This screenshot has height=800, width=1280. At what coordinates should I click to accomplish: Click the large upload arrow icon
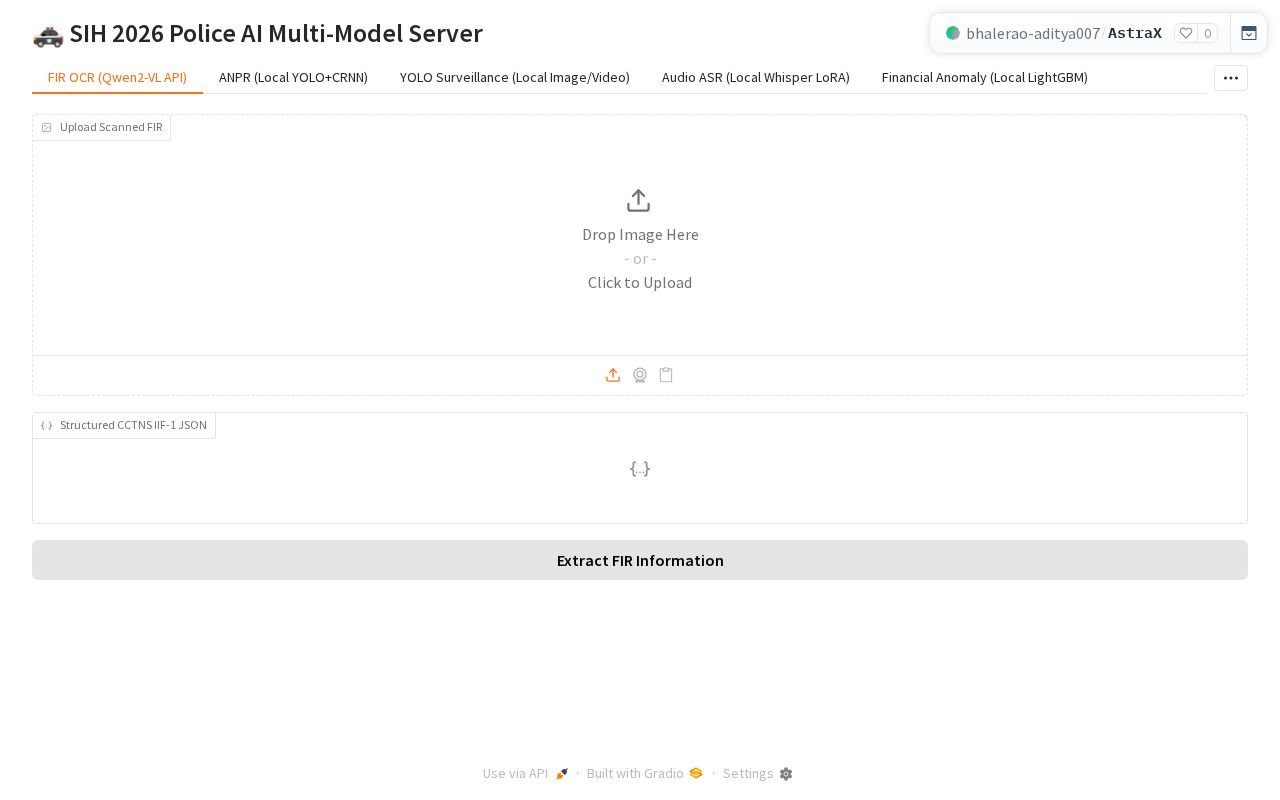[639, 201]
